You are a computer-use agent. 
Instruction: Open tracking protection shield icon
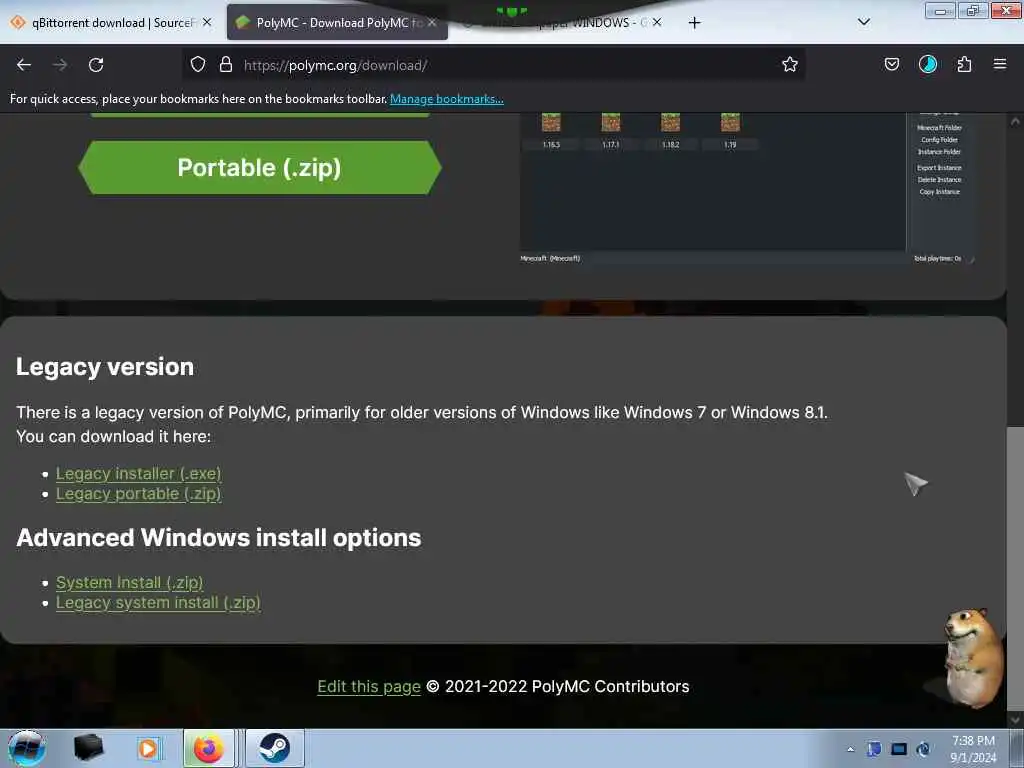point(198,65)
